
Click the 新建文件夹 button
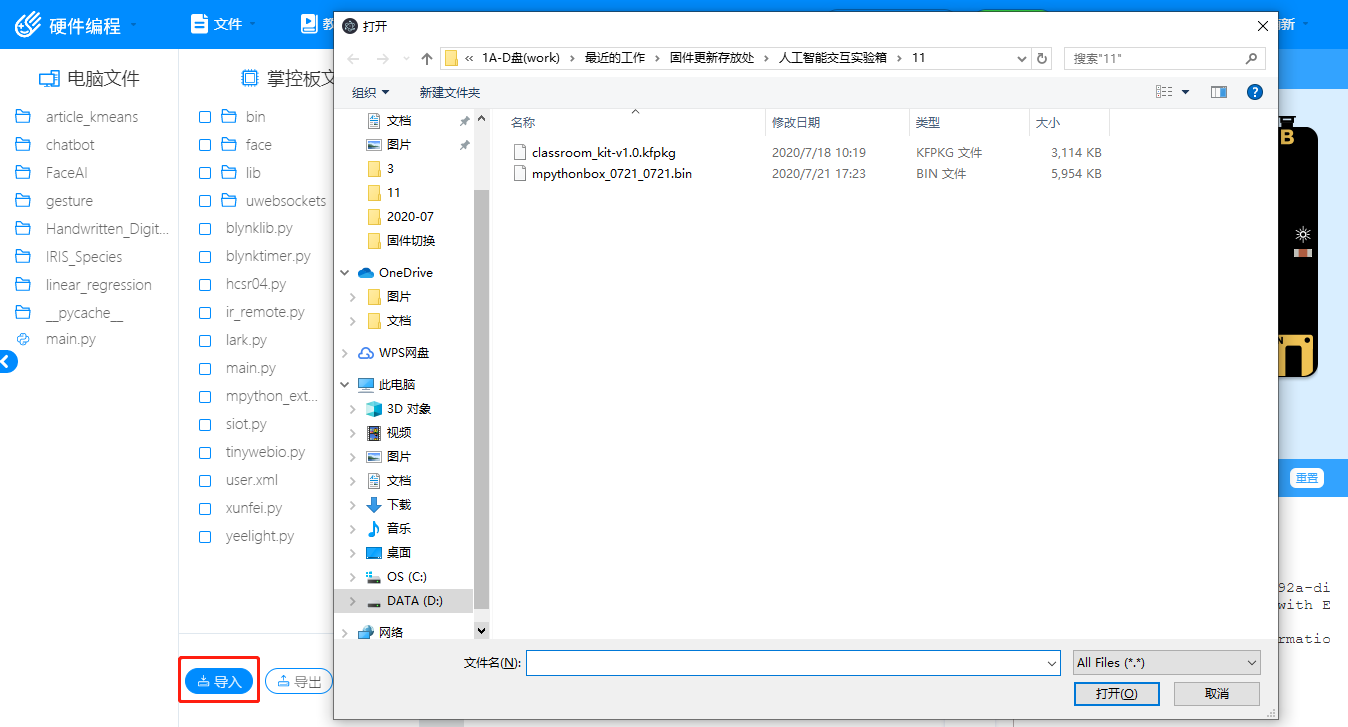pyautogui.click(x=450, y=92)
